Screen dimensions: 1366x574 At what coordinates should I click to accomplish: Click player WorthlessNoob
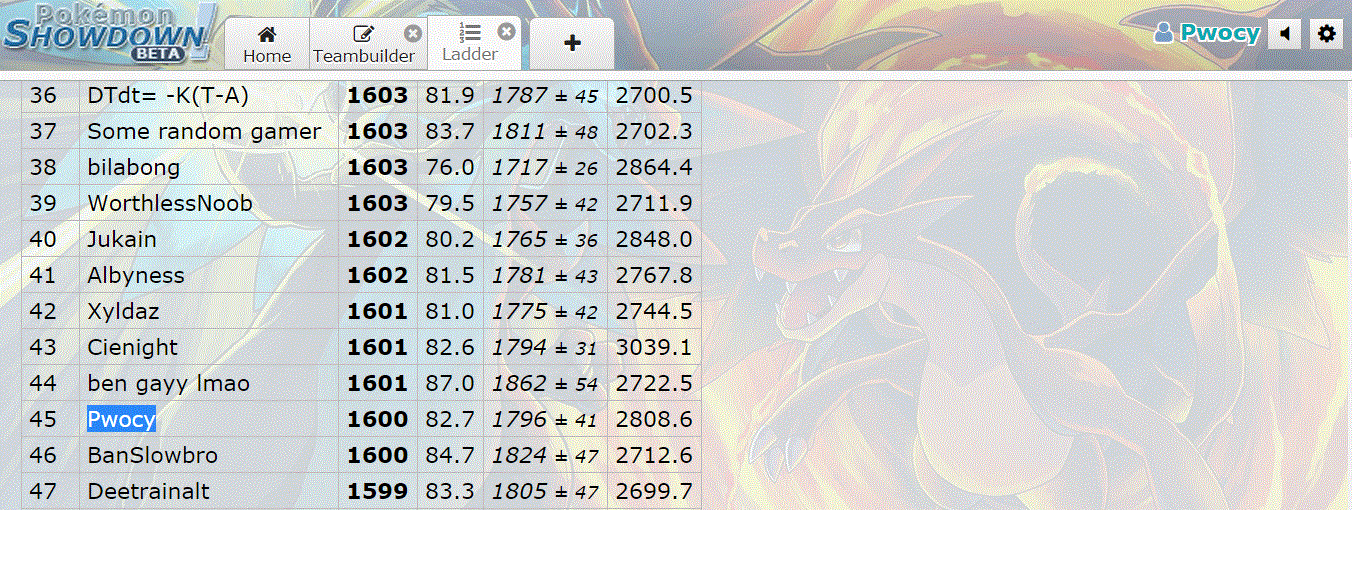pyautogui.click(x=170, y=204)
